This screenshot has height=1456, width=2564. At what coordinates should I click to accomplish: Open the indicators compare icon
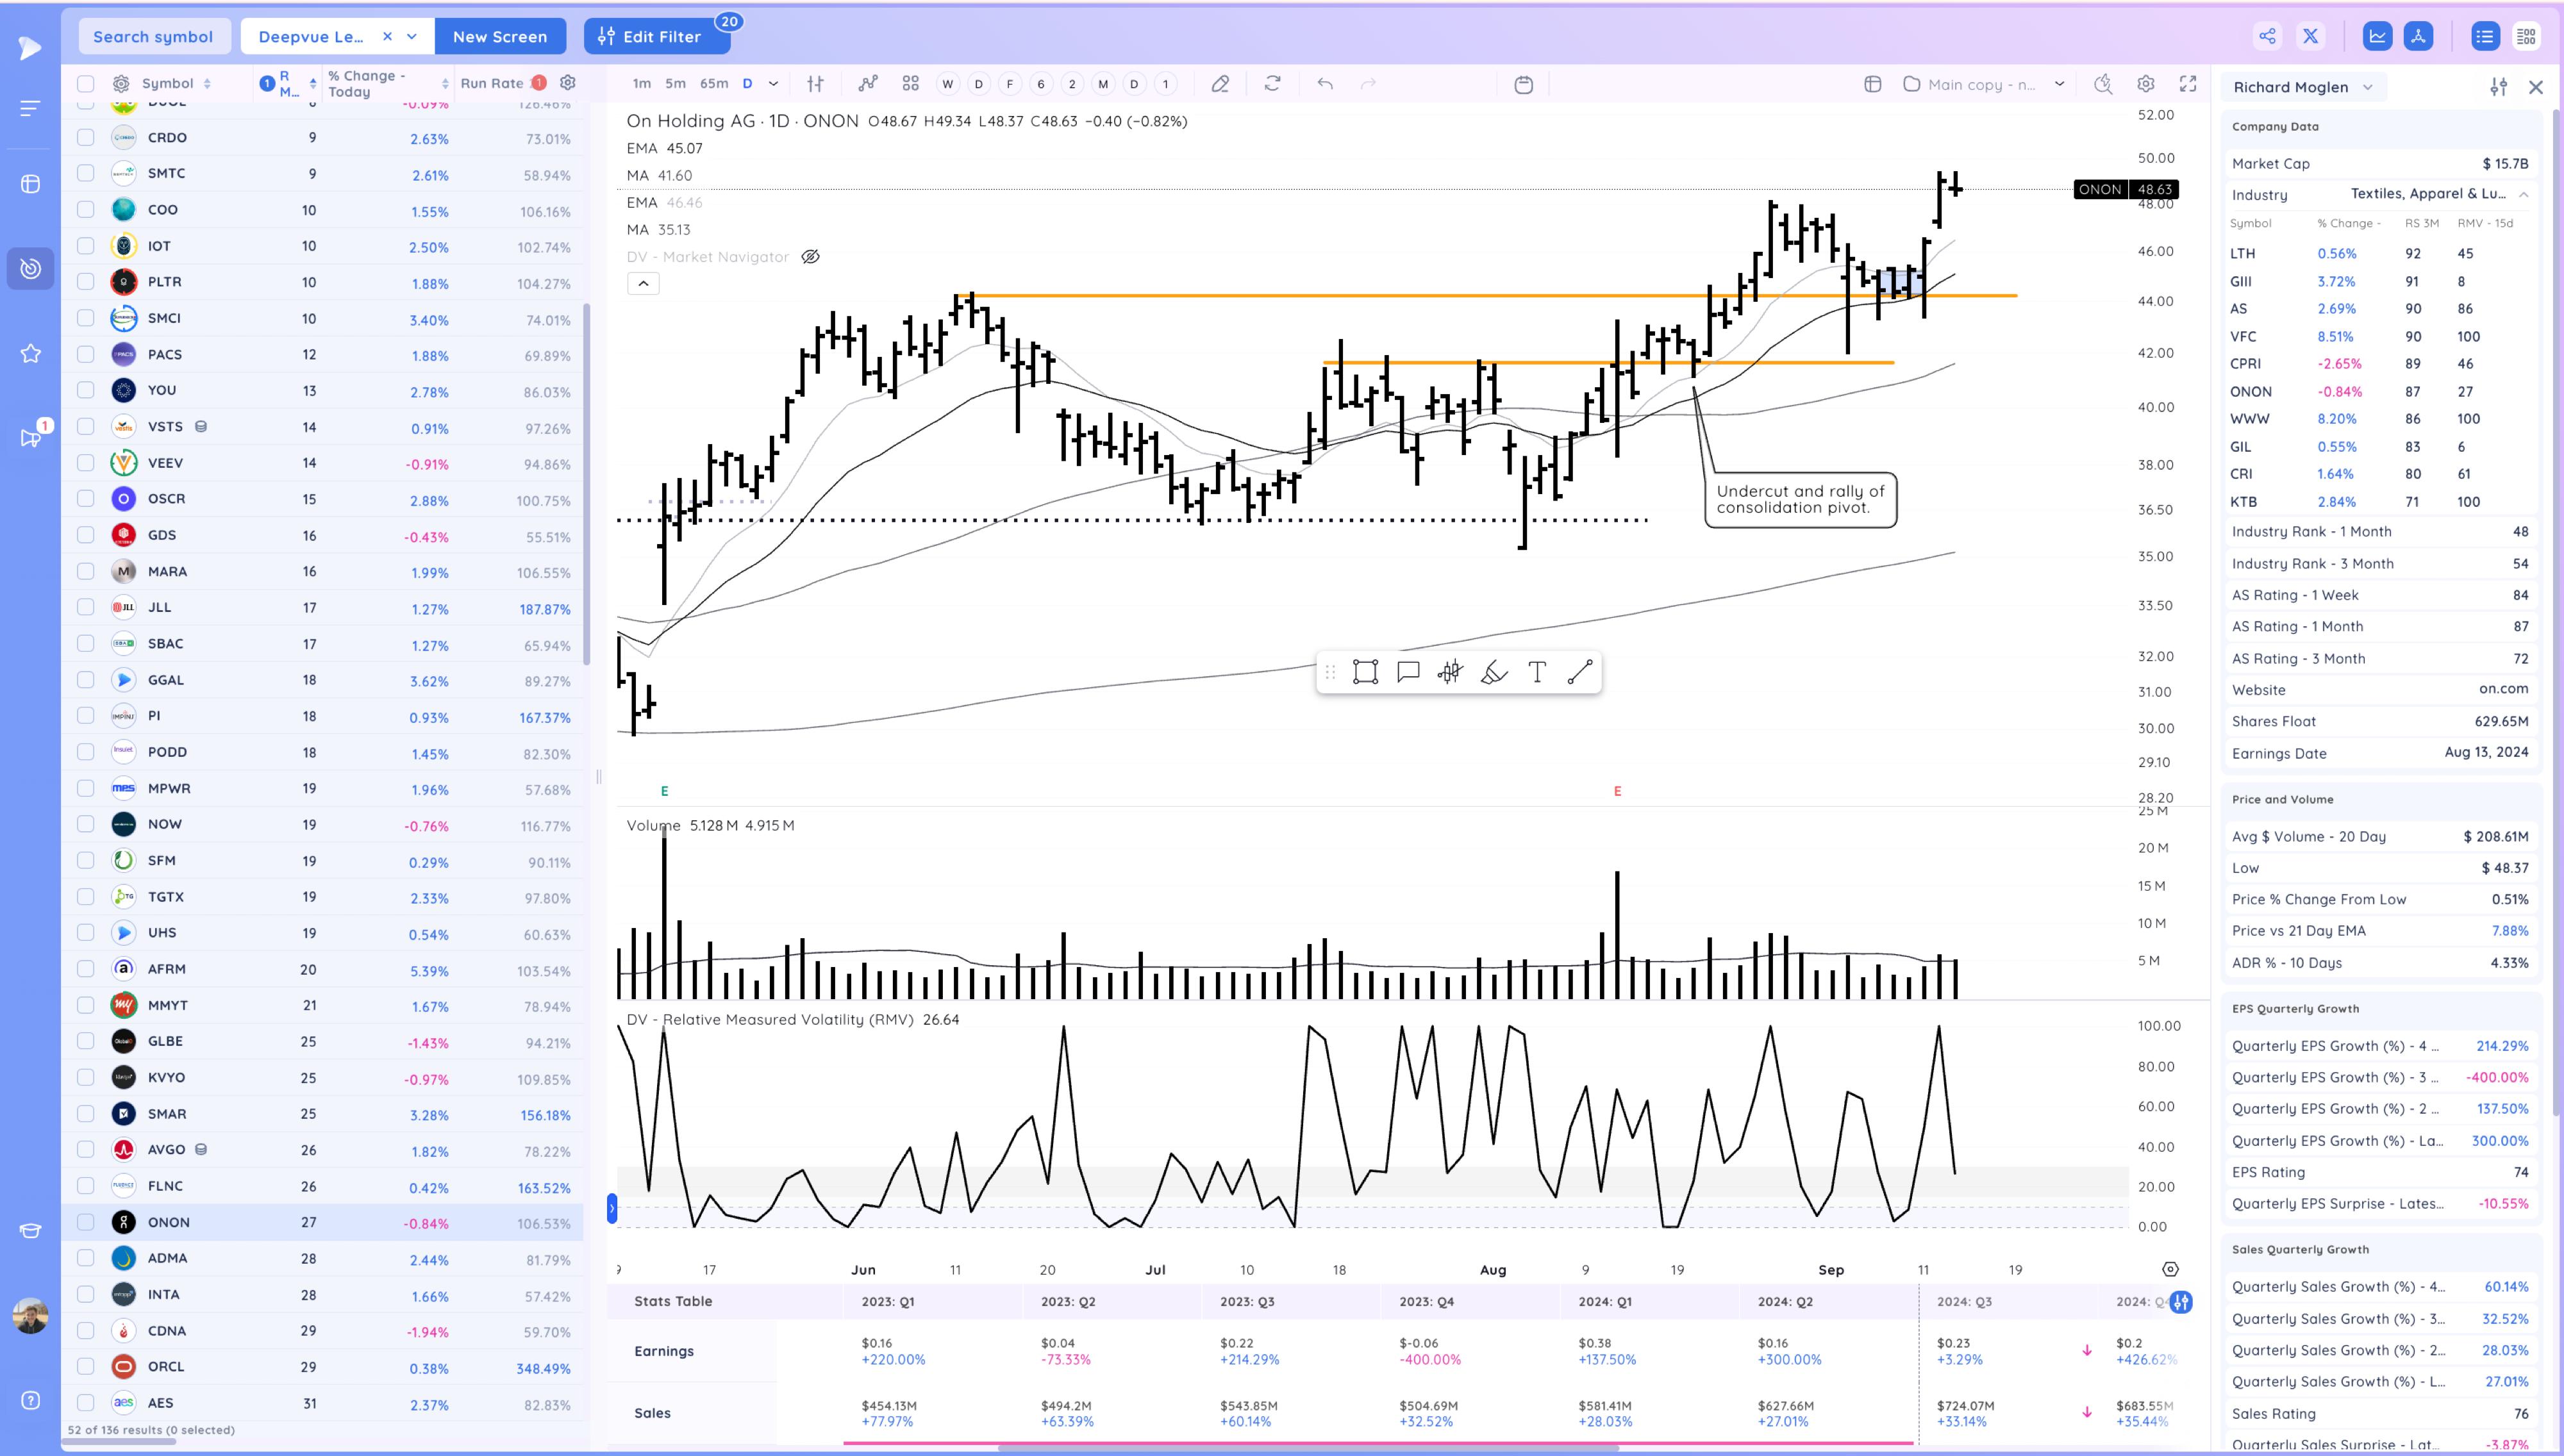[868, 84]
